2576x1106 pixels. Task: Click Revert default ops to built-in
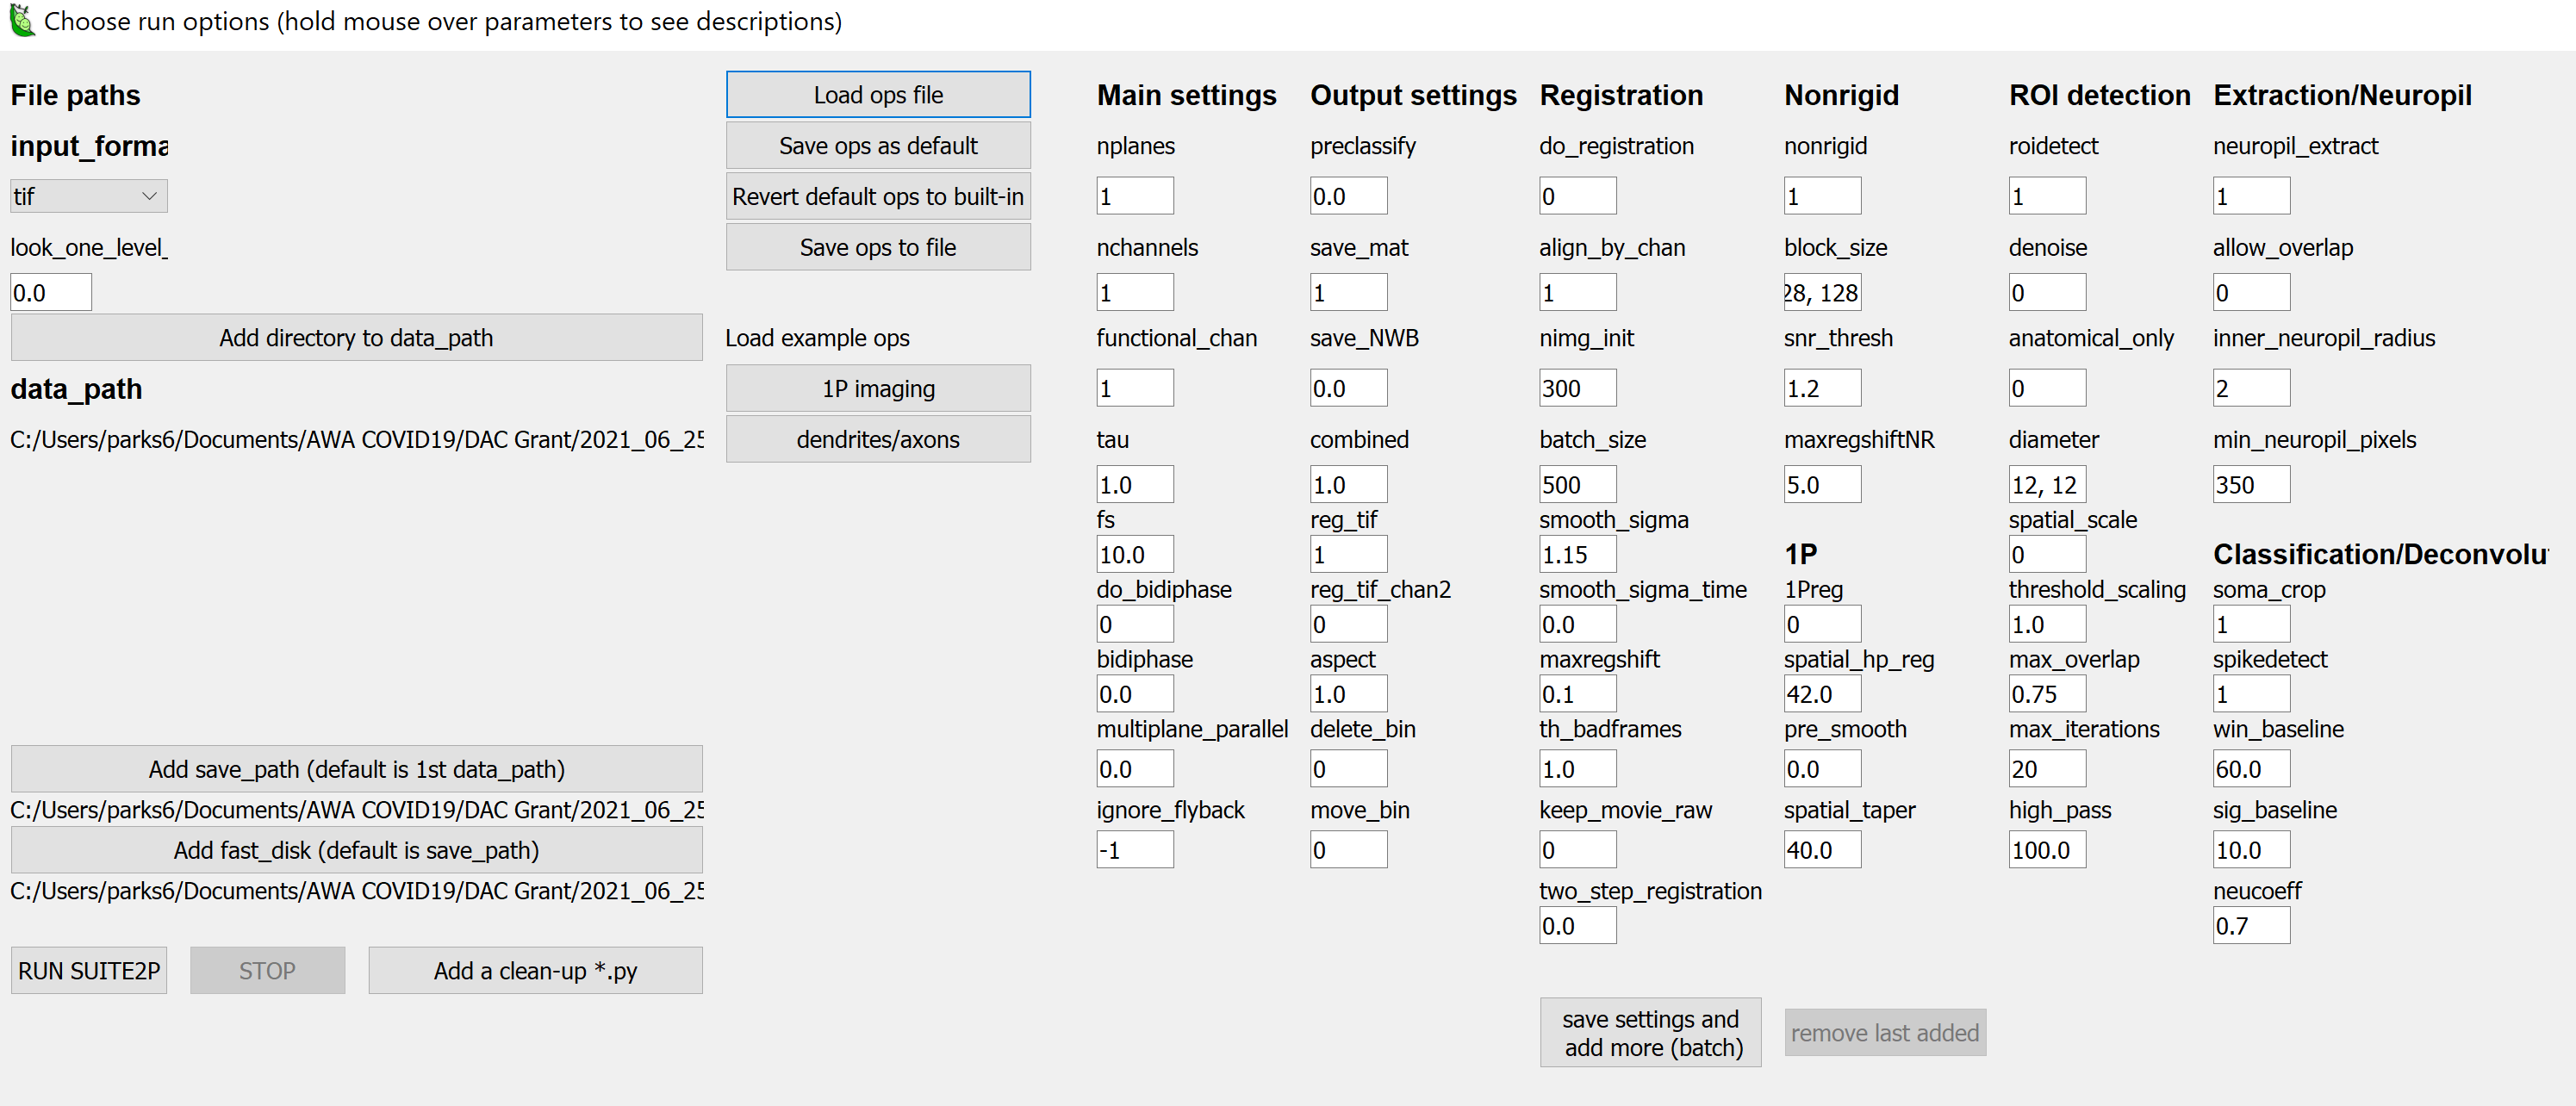click(877, 196)
